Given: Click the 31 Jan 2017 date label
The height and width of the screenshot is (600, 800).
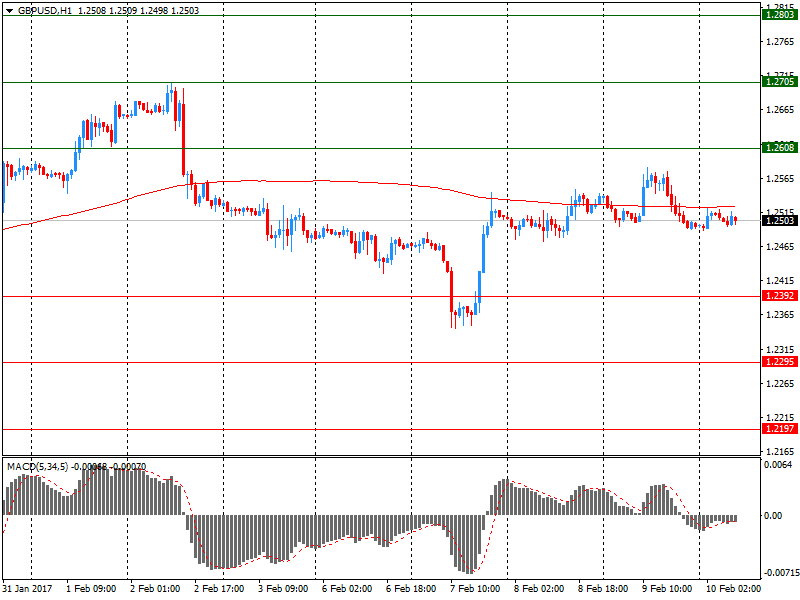Looking at the screenshot, I should [27, 589].
